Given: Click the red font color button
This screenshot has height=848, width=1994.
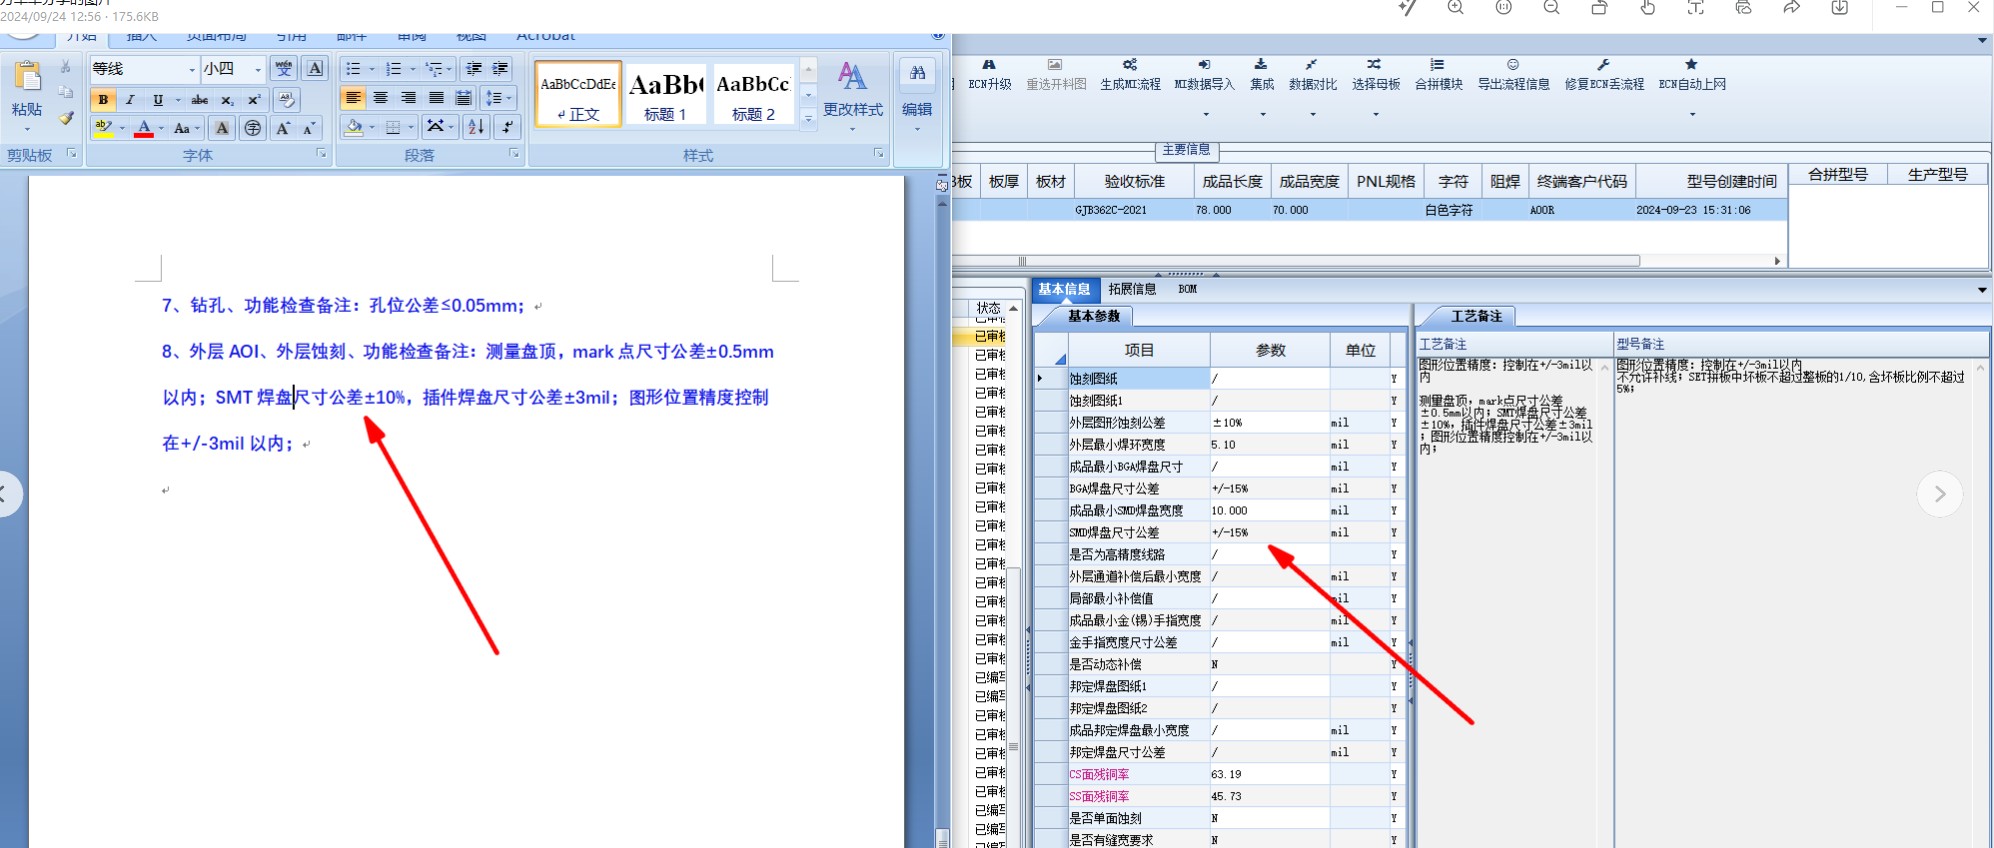Looking at the screenshot, I should click(x=144, y=127).
